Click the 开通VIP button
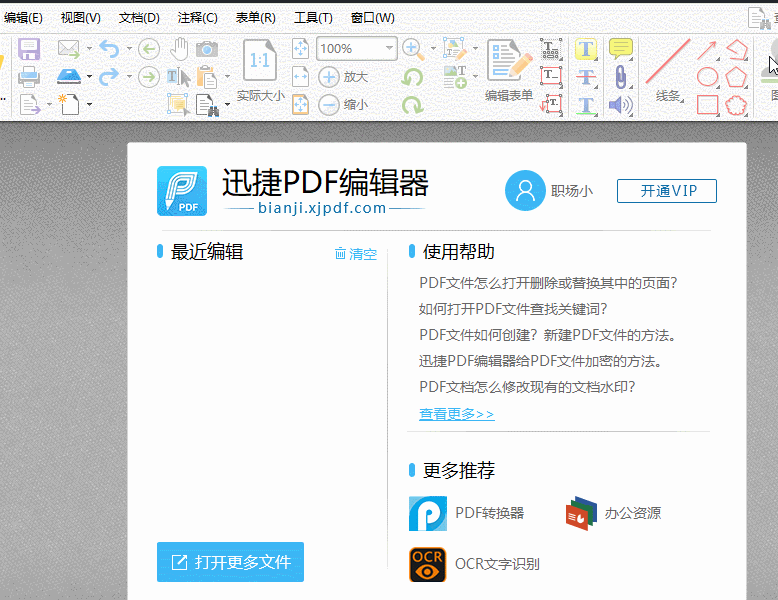The image size is (778, 600). point(667,191)
